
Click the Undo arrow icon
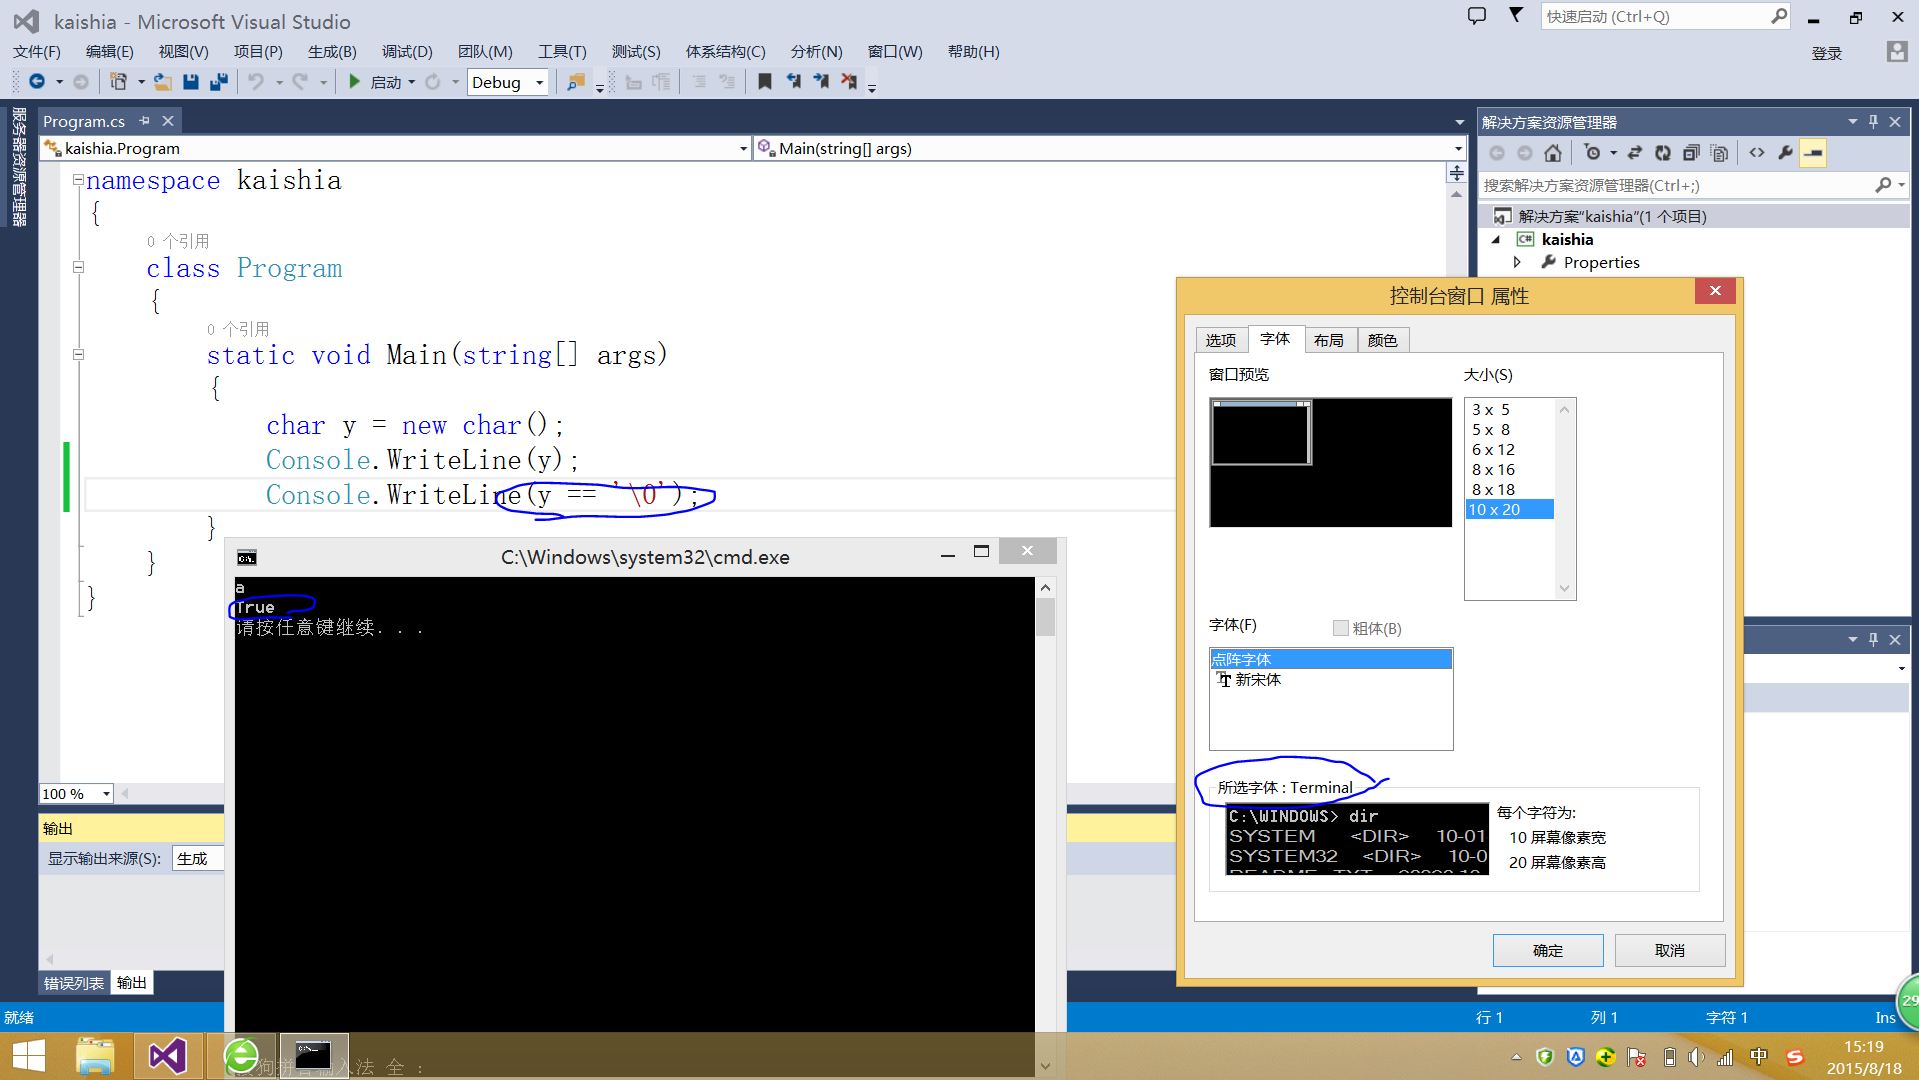[257, 82]
